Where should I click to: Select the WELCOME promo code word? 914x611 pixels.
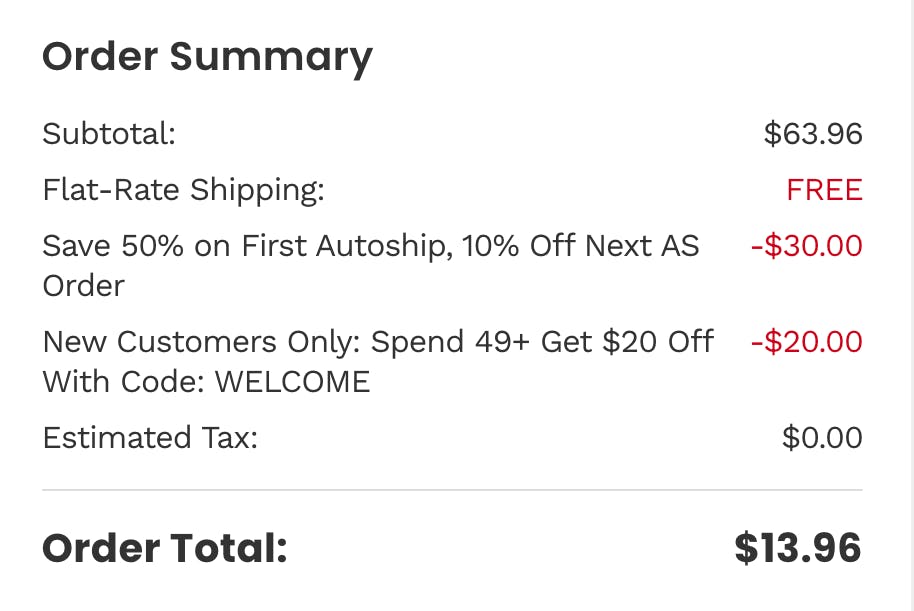[x=292, y=382]
